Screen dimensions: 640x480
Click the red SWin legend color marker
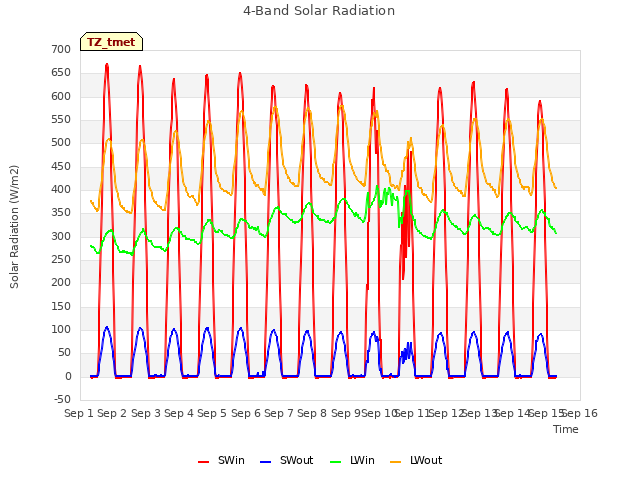203,462
